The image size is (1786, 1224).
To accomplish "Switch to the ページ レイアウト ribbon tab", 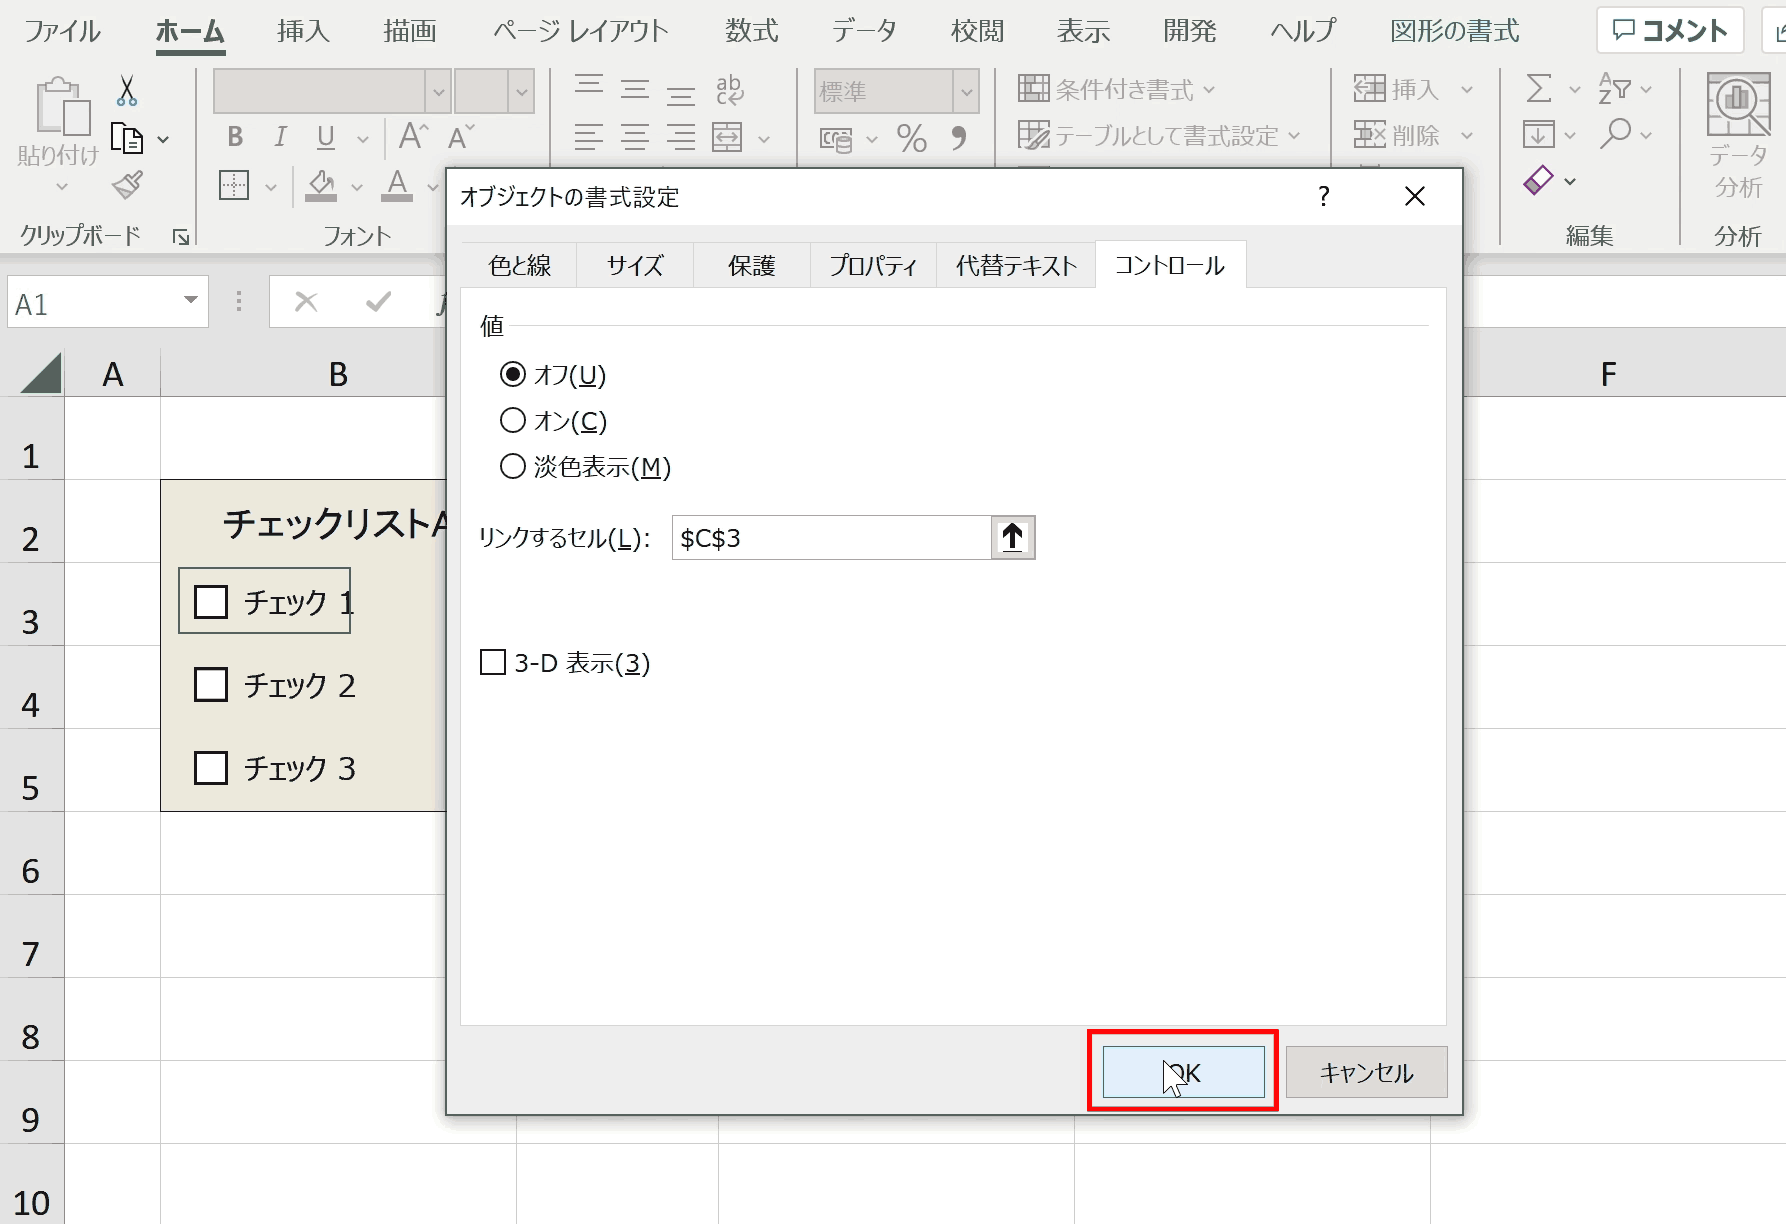I will 580,31.
